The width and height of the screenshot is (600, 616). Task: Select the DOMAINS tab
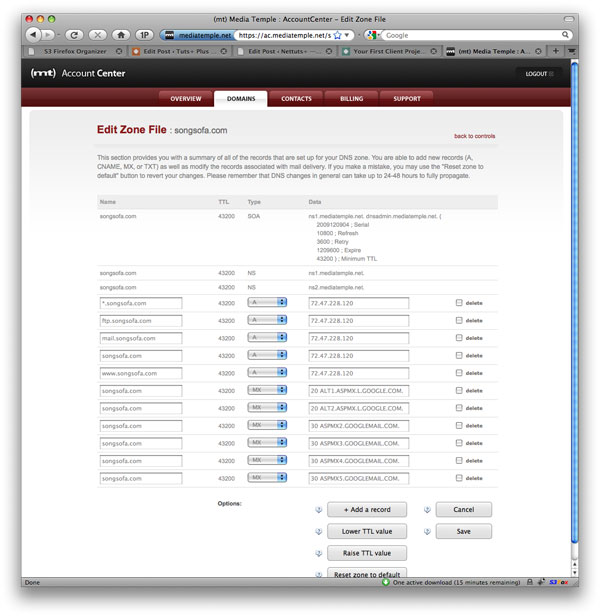tap(241, 99)
